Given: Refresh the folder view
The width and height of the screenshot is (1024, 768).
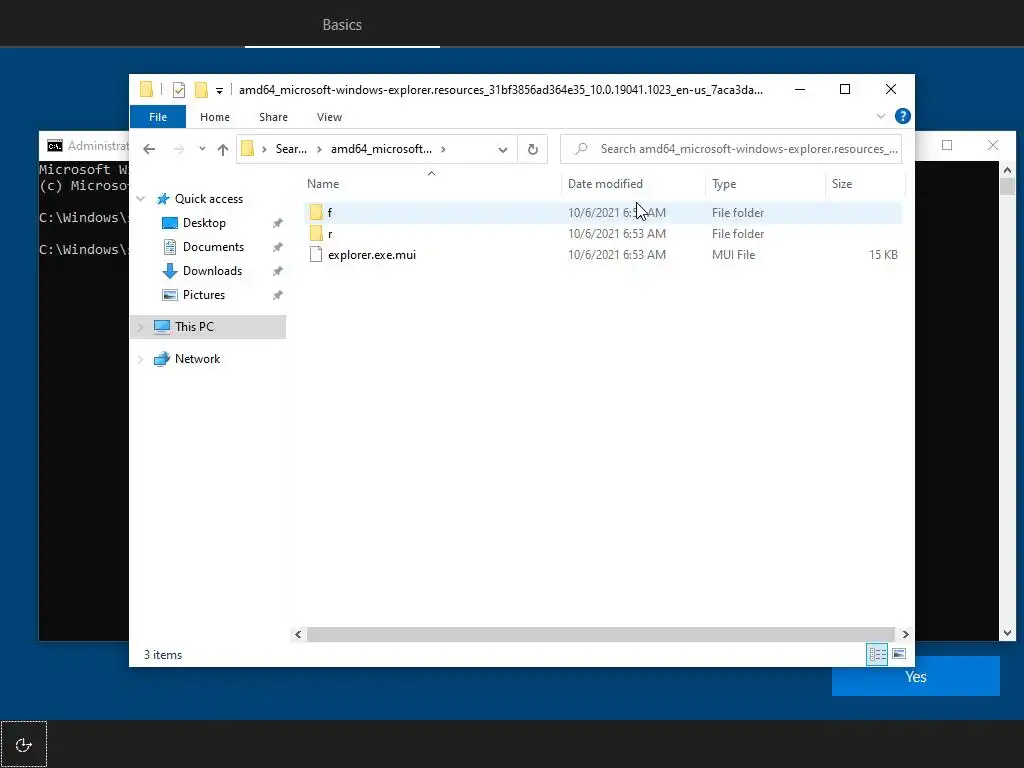Looking at the screenshot, I should (x=533, y=150).
